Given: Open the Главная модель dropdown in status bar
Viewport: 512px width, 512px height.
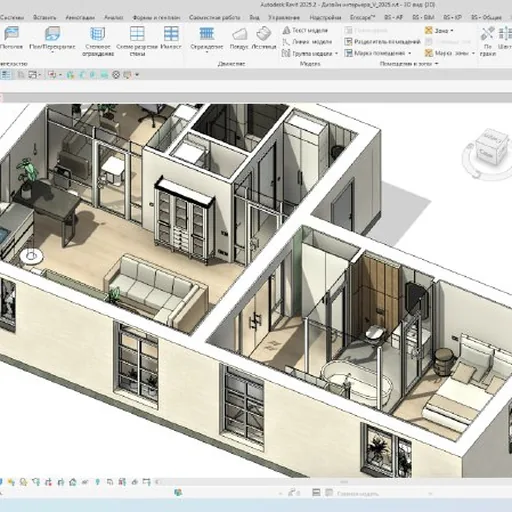Looking at the screenshot, I should point(430,493).
